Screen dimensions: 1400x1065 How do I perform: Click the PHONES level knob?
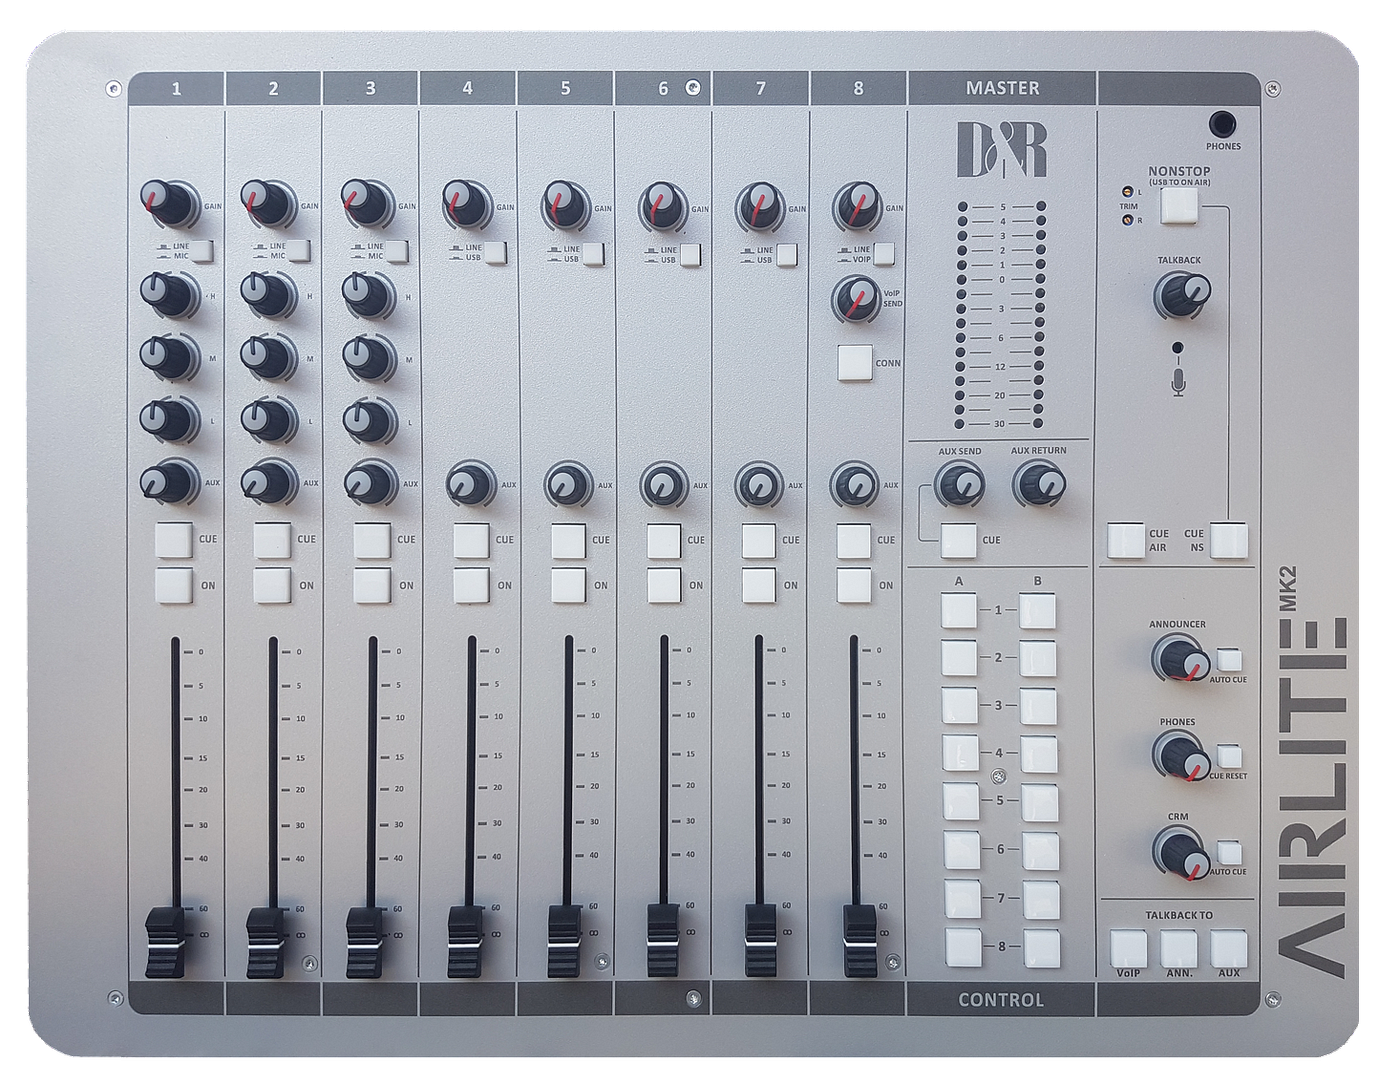(1180, 755)
